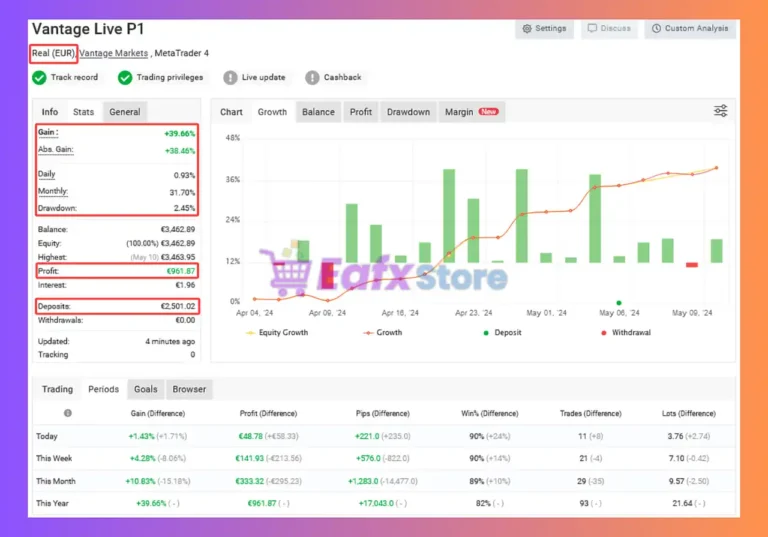
Task: Click the Monthly label
Action: tap(53, 191)
